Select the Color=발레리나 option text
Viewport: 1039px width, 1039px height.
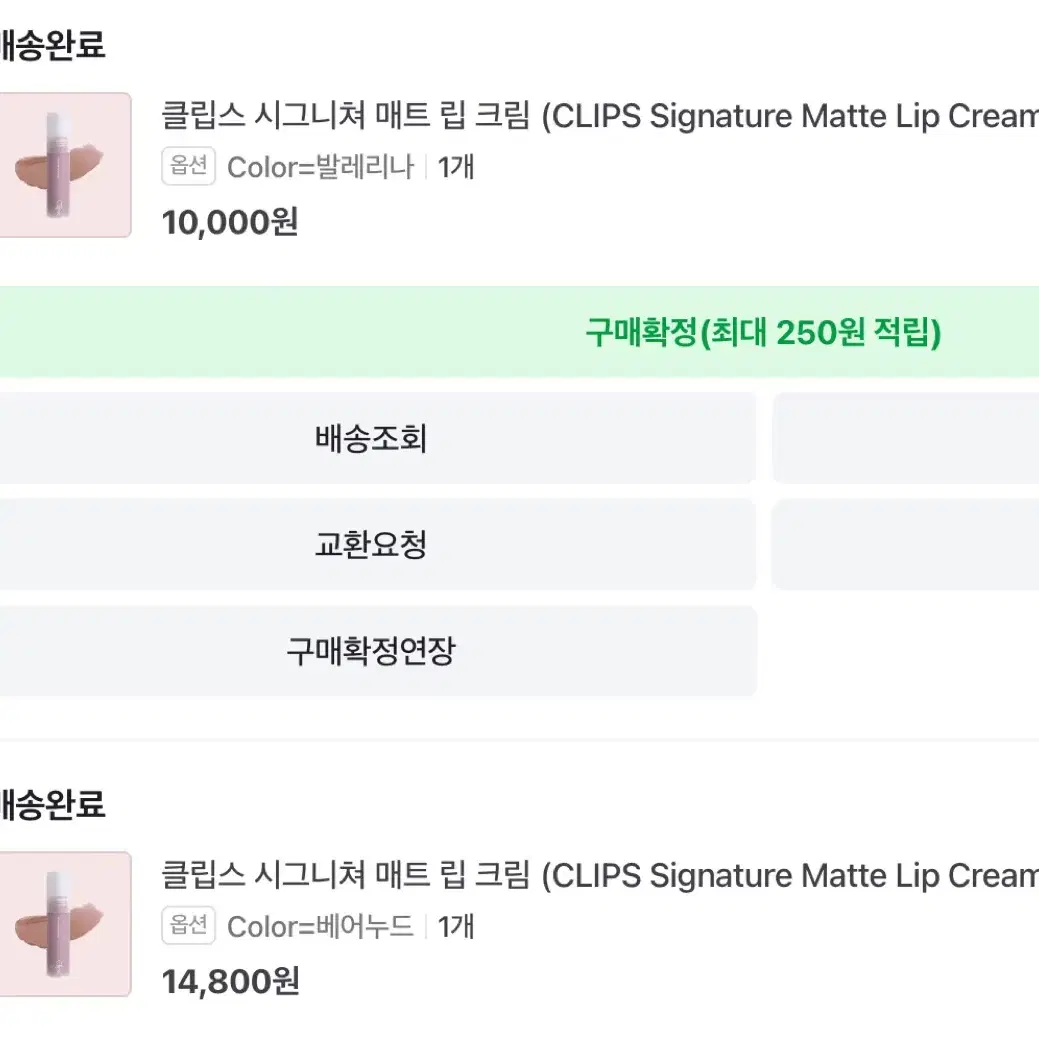(320, 167)
